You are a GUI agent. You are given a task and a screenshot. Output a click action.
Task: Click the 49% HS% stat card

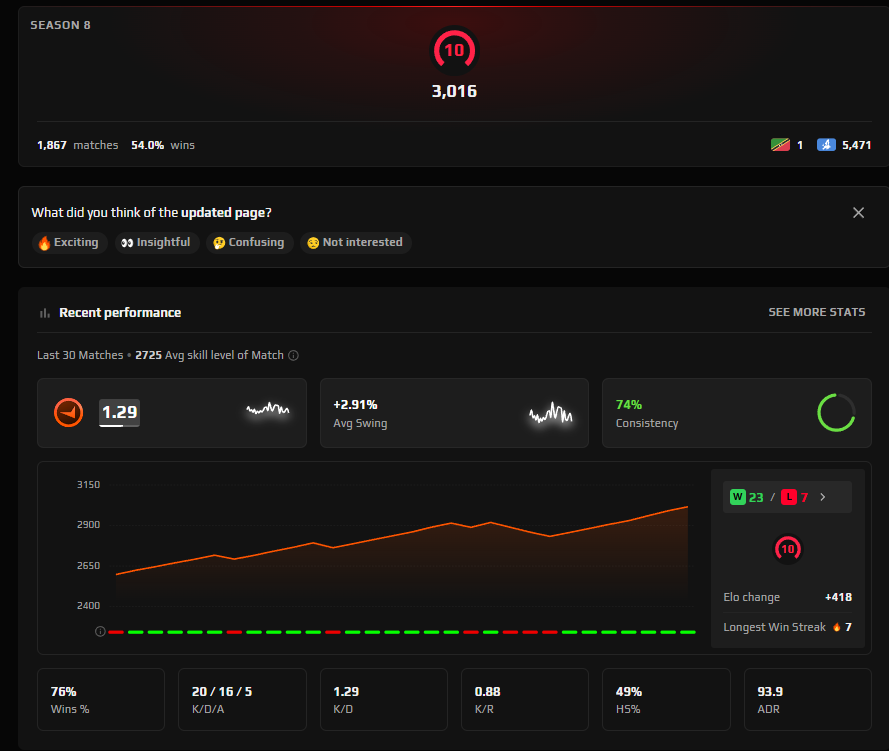tap(666, 699)
